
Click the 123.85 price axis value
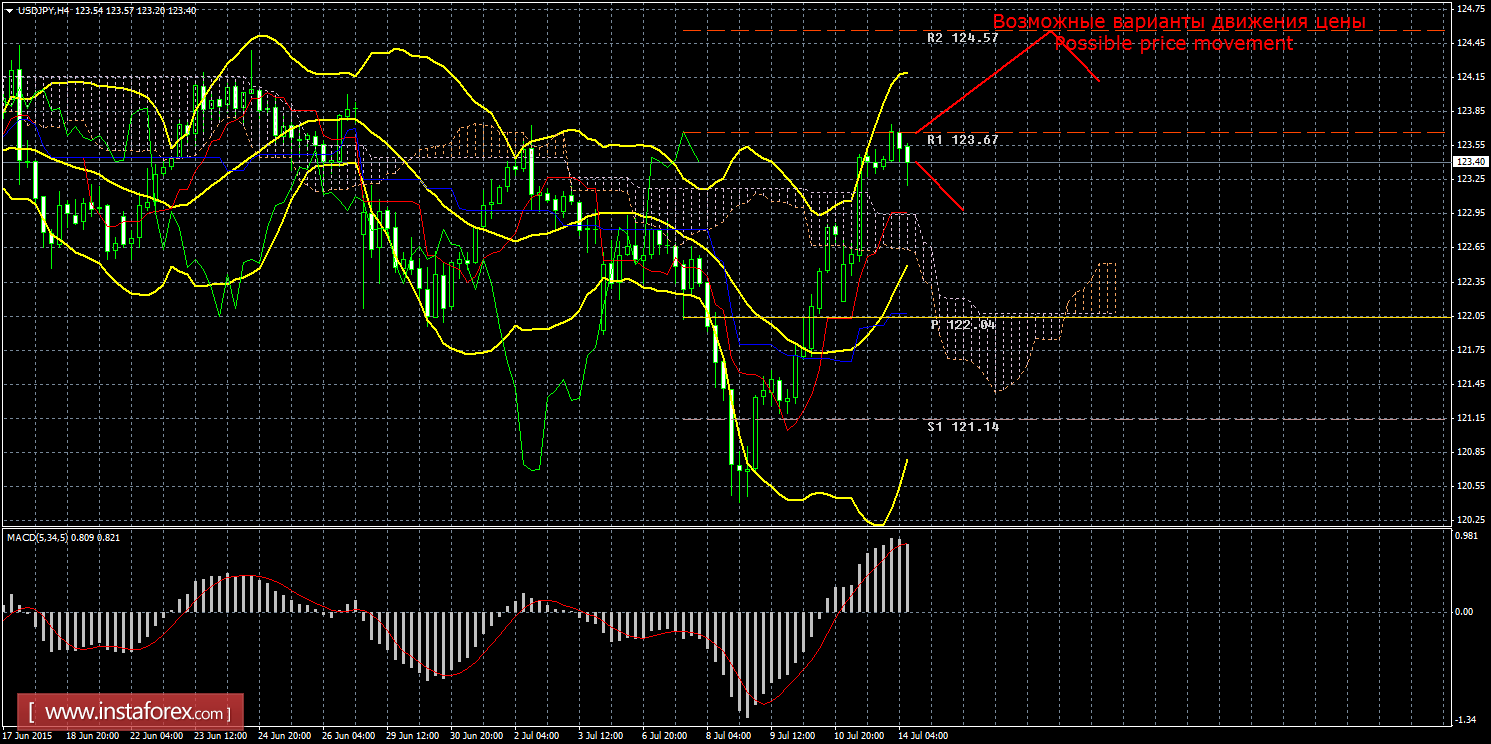pos(1470,112)
